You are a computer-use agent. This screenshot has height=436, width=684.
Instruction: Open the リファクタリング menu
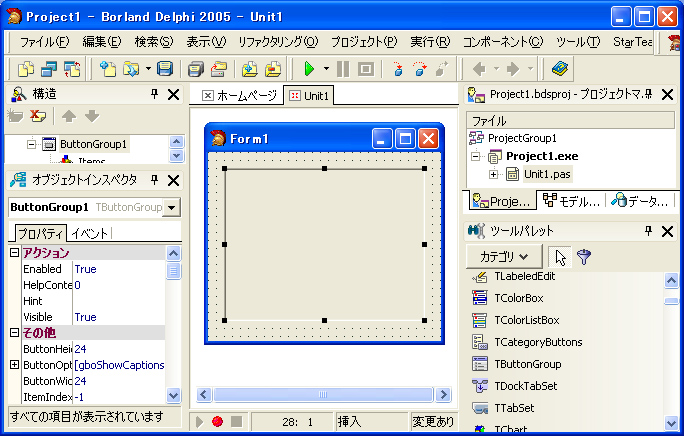[x=278, y=42]
